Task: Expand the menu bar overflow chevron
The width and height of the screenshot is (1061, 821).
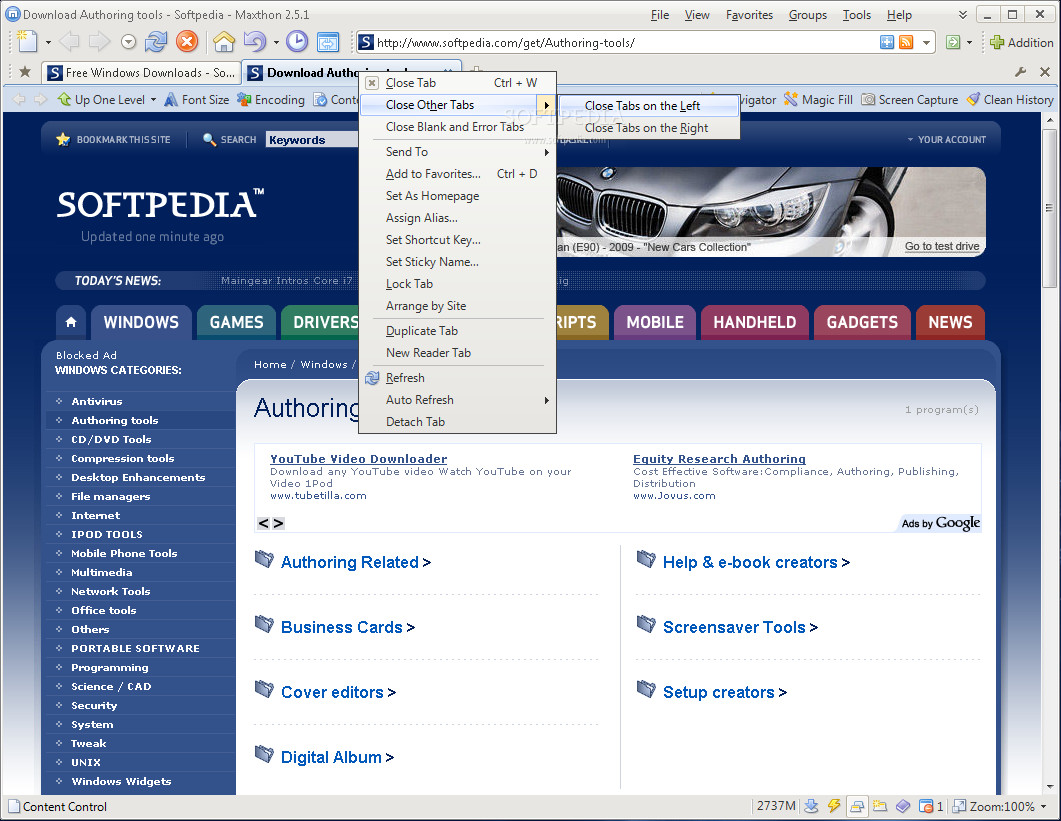Action: (962, 15)
